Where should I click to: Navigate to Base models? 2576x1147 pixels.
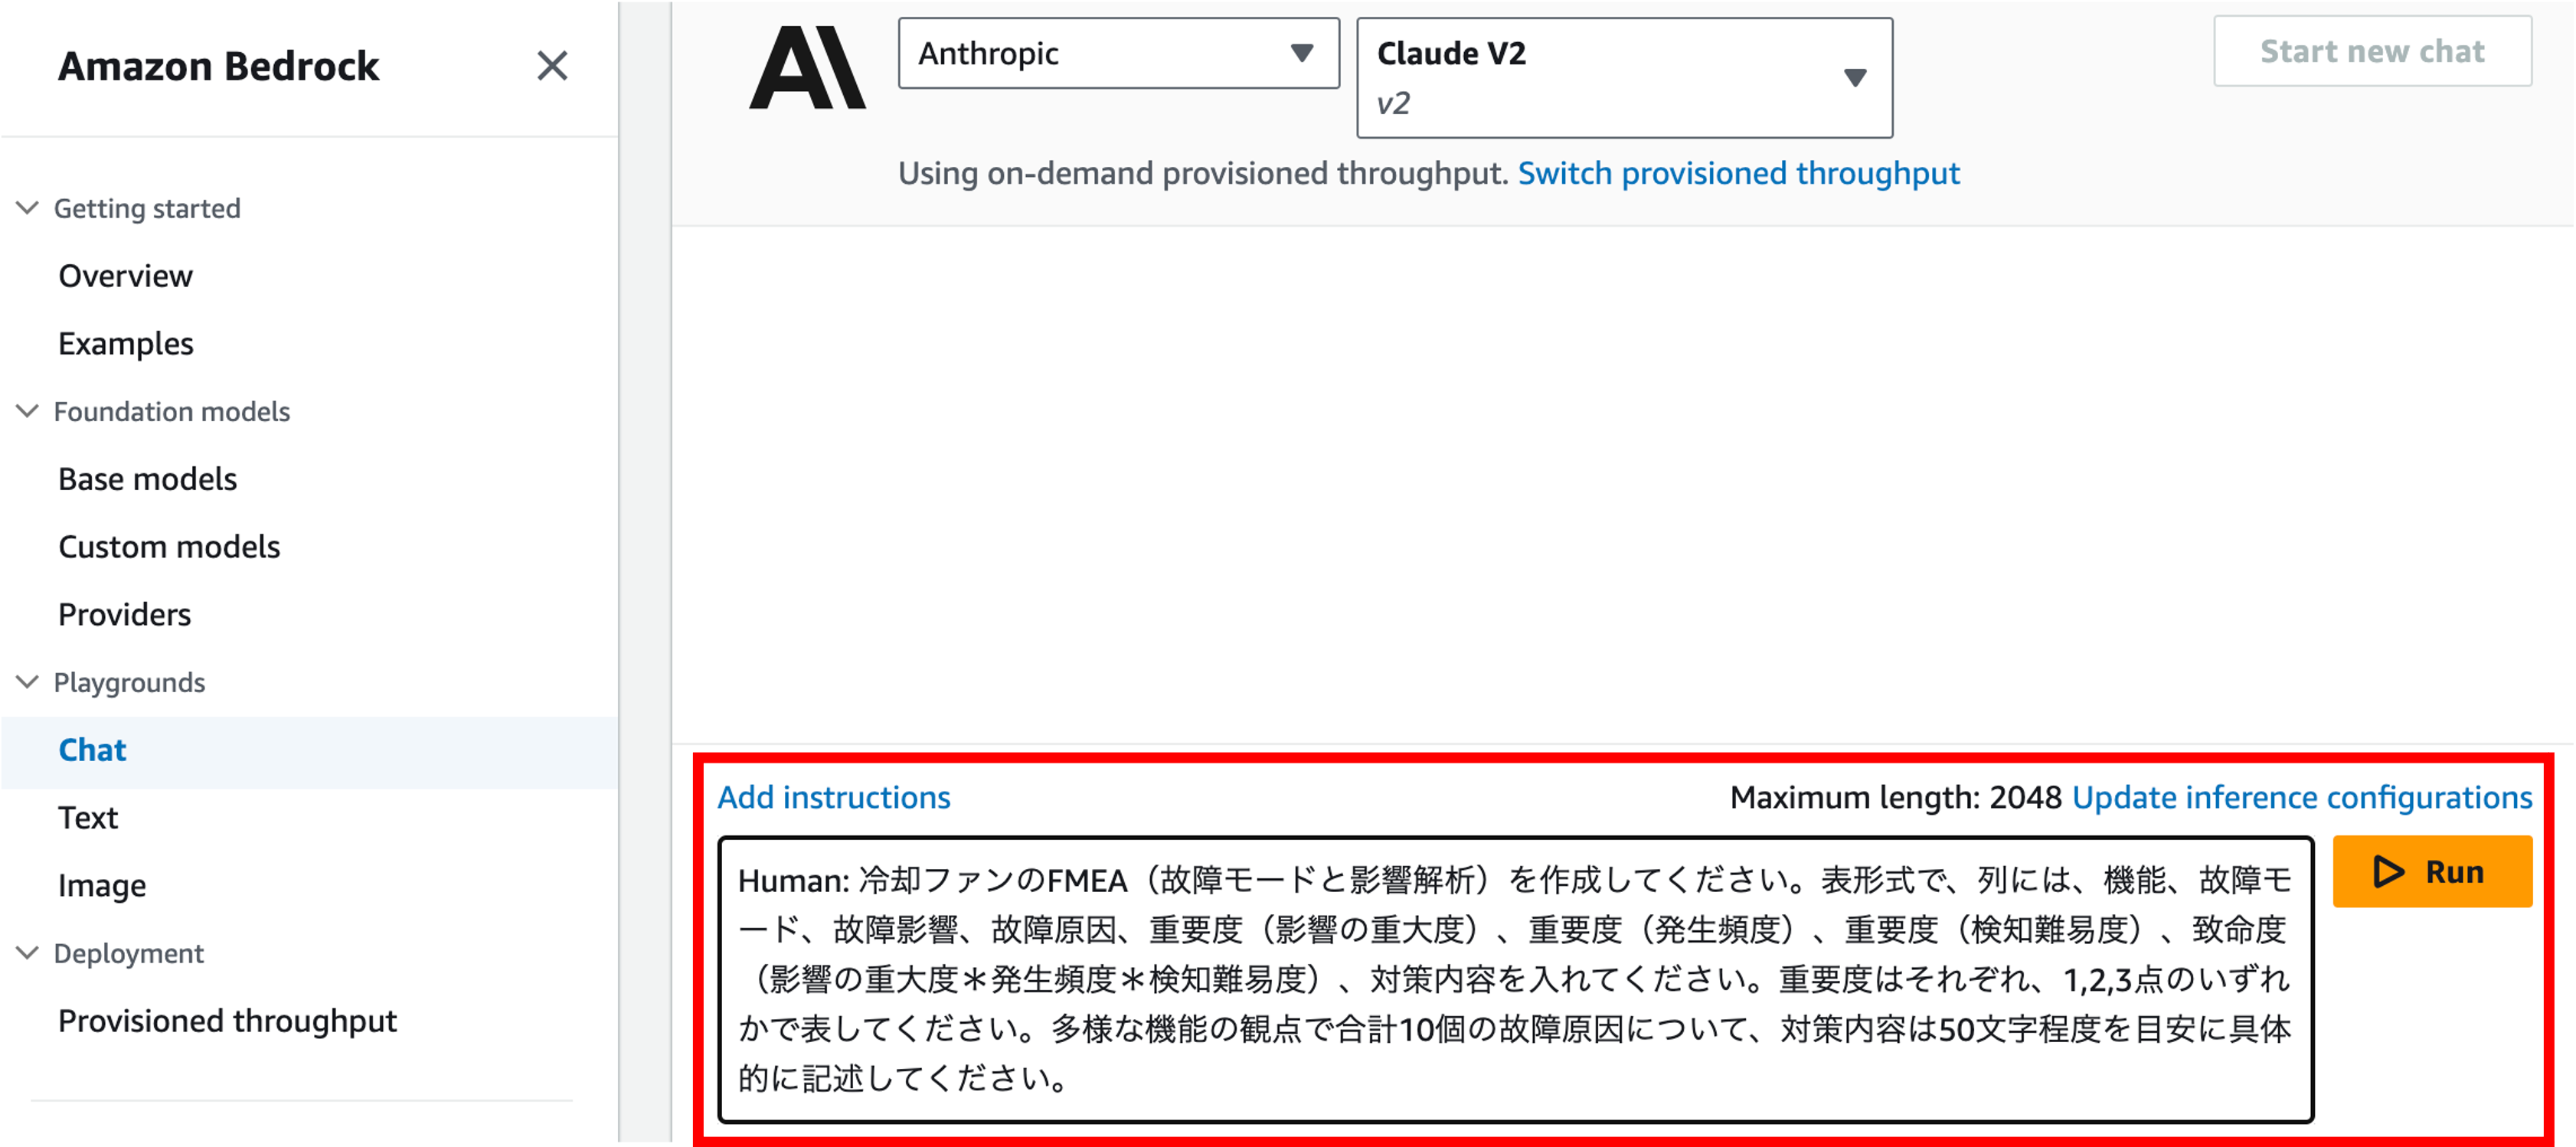147,479
